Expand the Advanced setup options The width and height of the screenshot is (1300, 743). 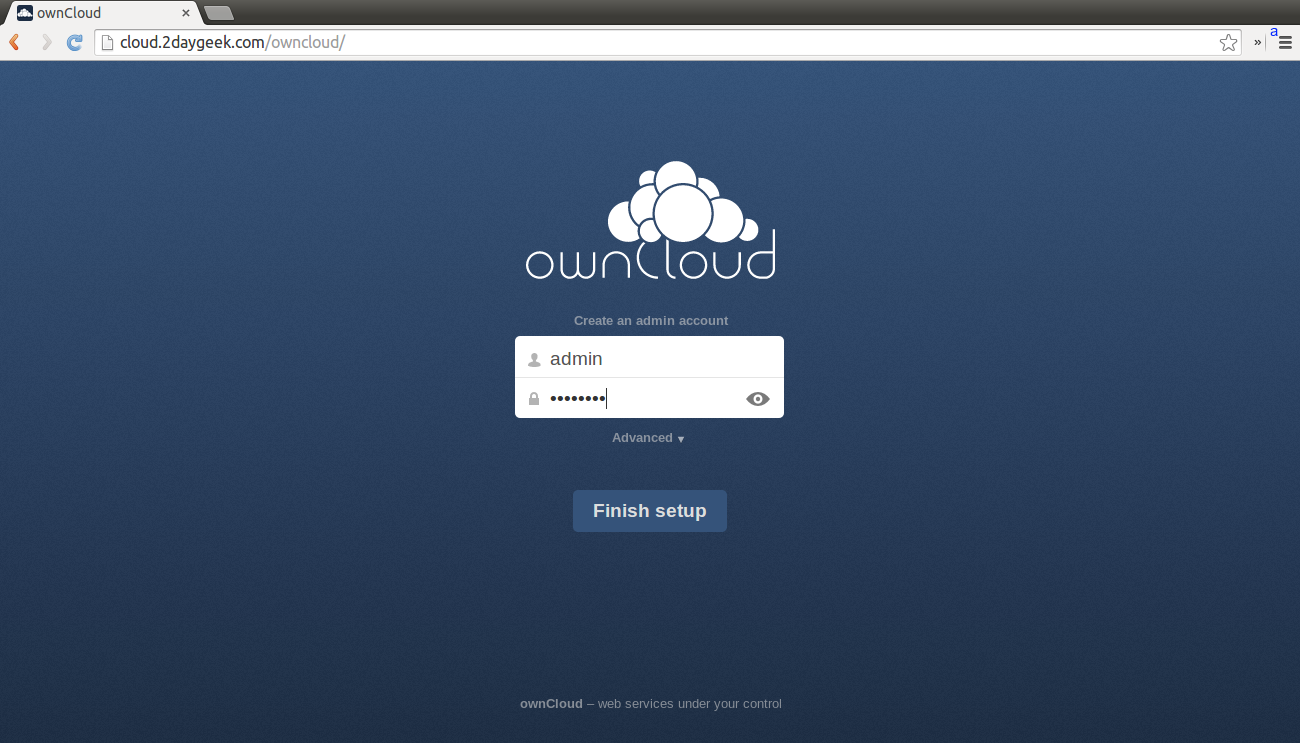(x=648, y=438)
